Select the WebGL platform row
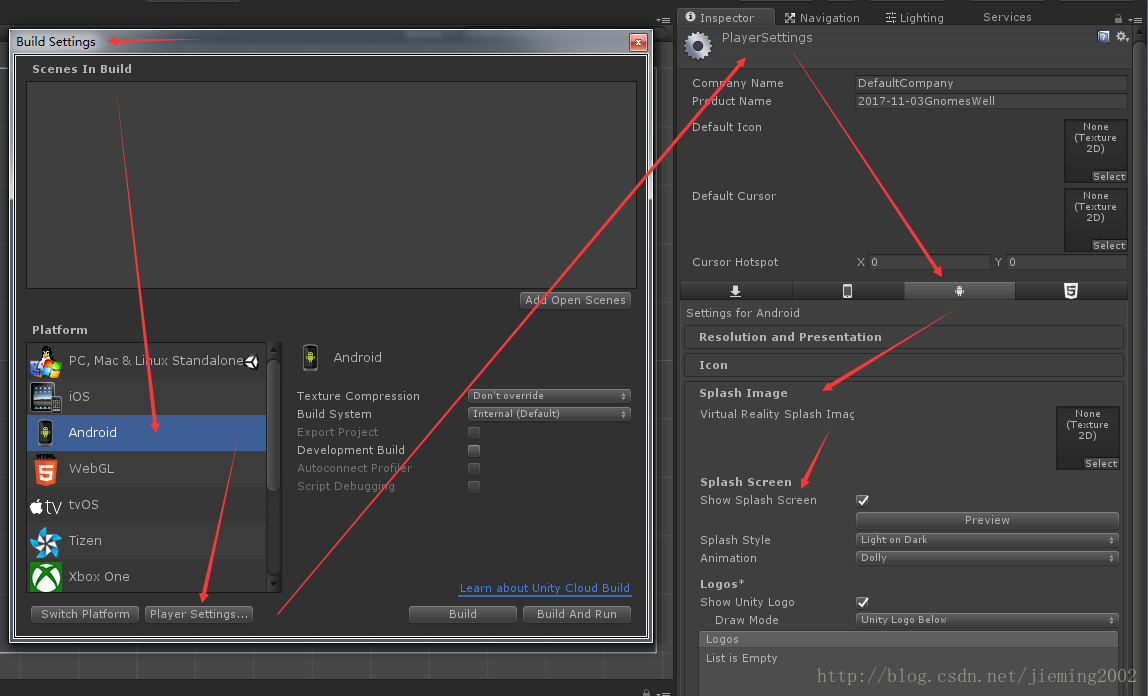Image resolution: width=1148 pixels, height=696 pixels. pos(146,469)
